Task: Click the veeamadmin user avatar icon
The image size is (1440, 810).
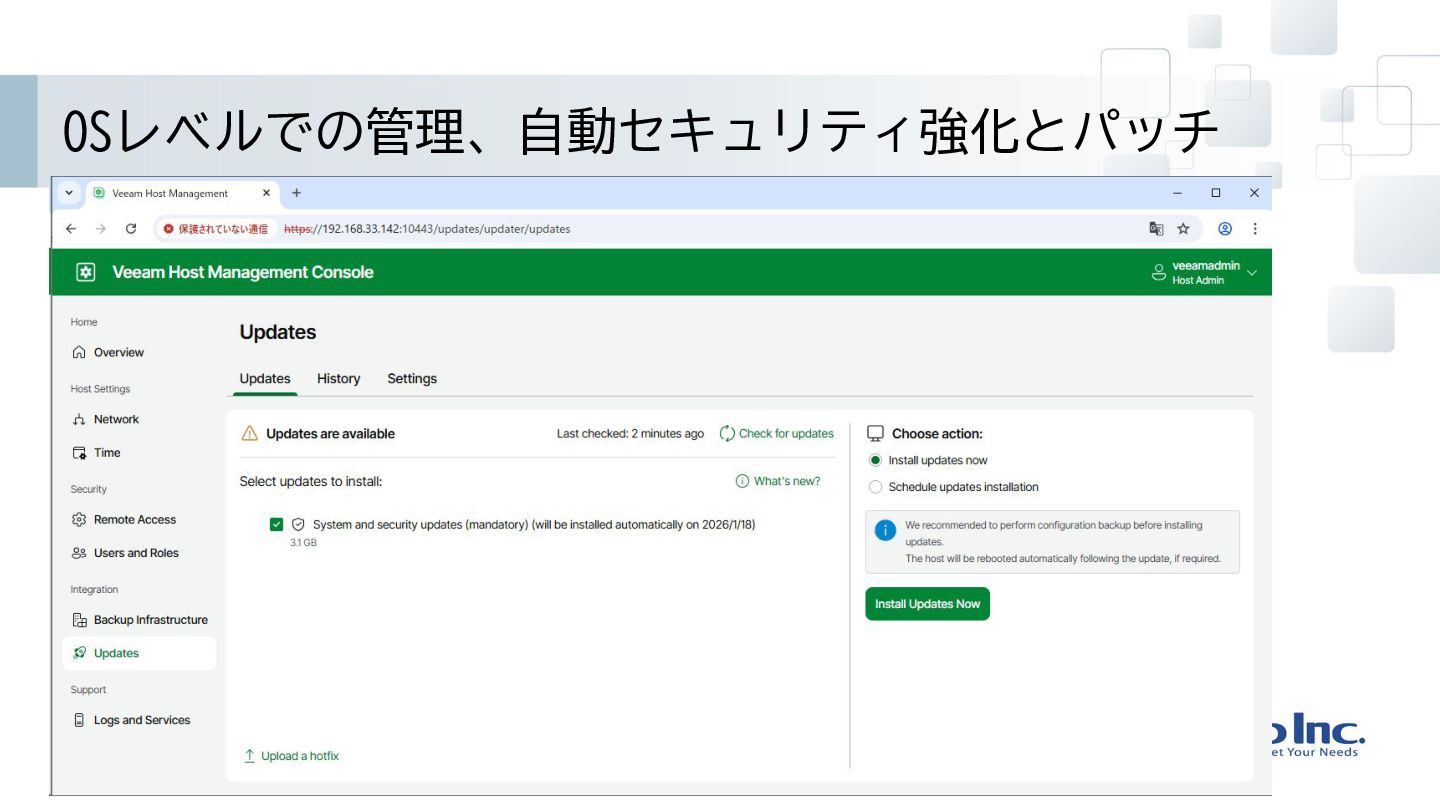Action: pyautogui.click(x=1159, y=272)
